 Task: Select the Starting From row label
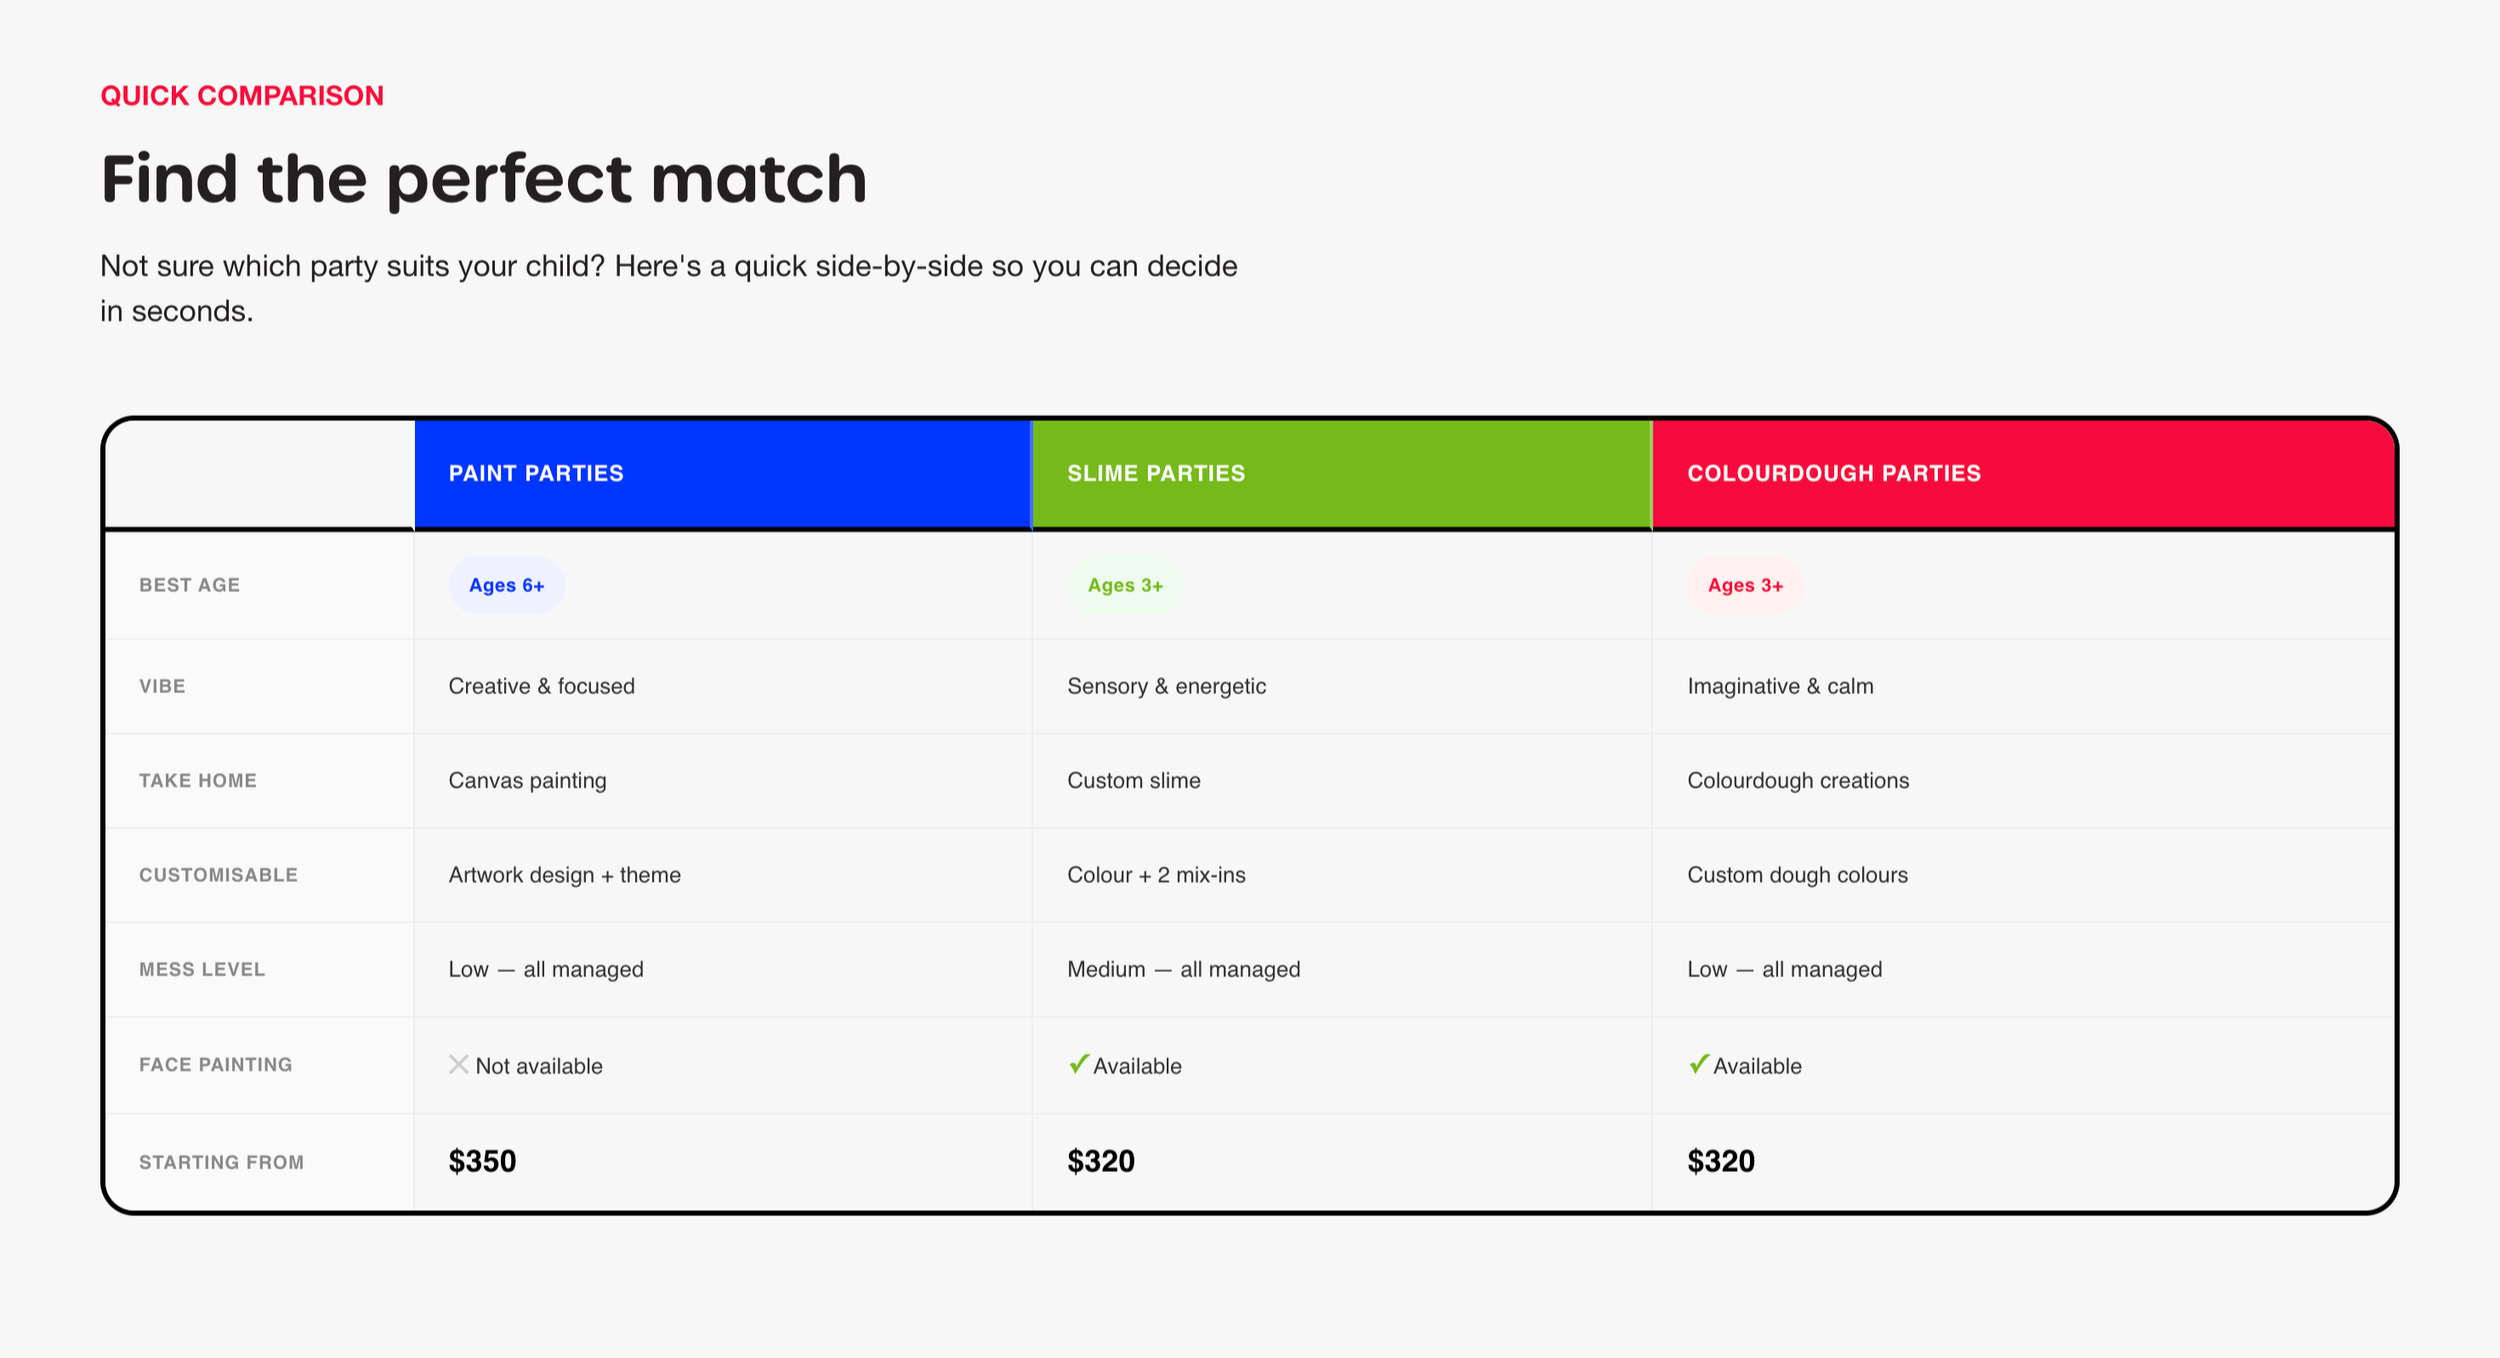point(221,1162)
